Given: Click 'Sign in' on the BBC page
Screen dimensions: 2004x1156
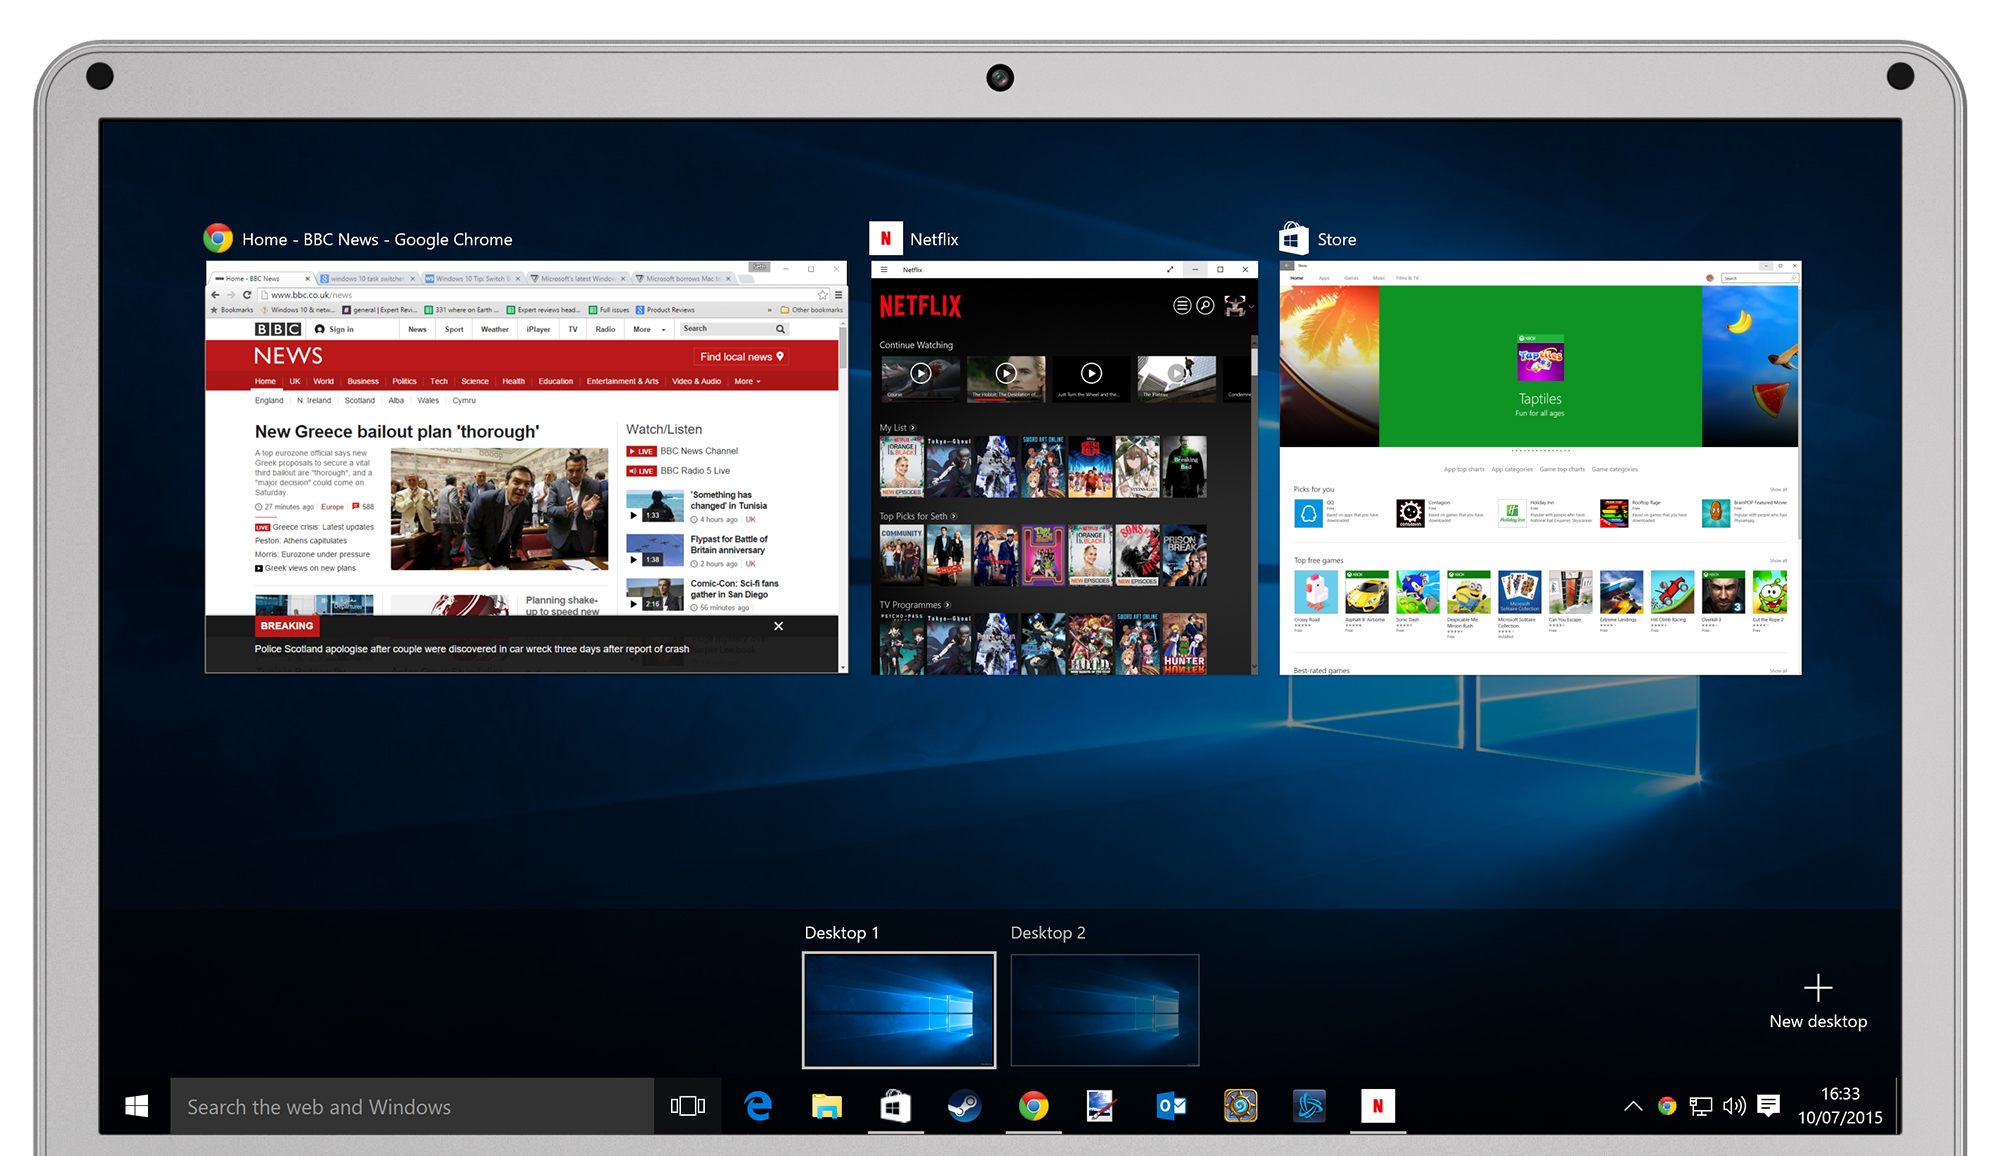Looking at the screenshot, I should coord(334,329).
